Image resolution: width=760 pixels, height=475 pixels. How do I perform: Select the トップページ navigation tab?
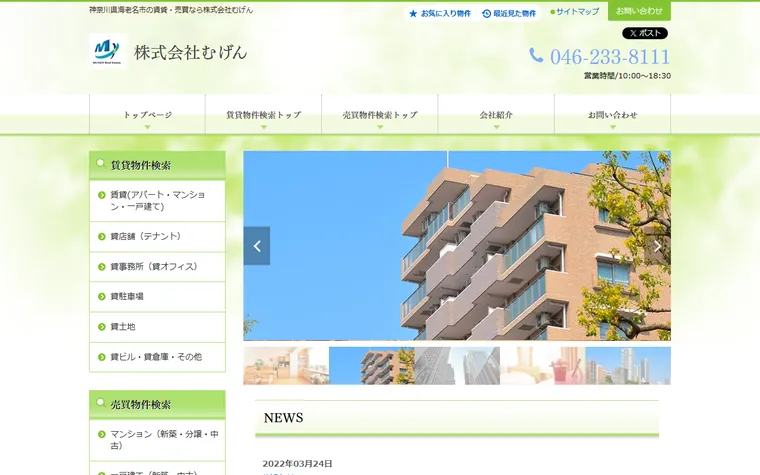[x=147, y=115]
